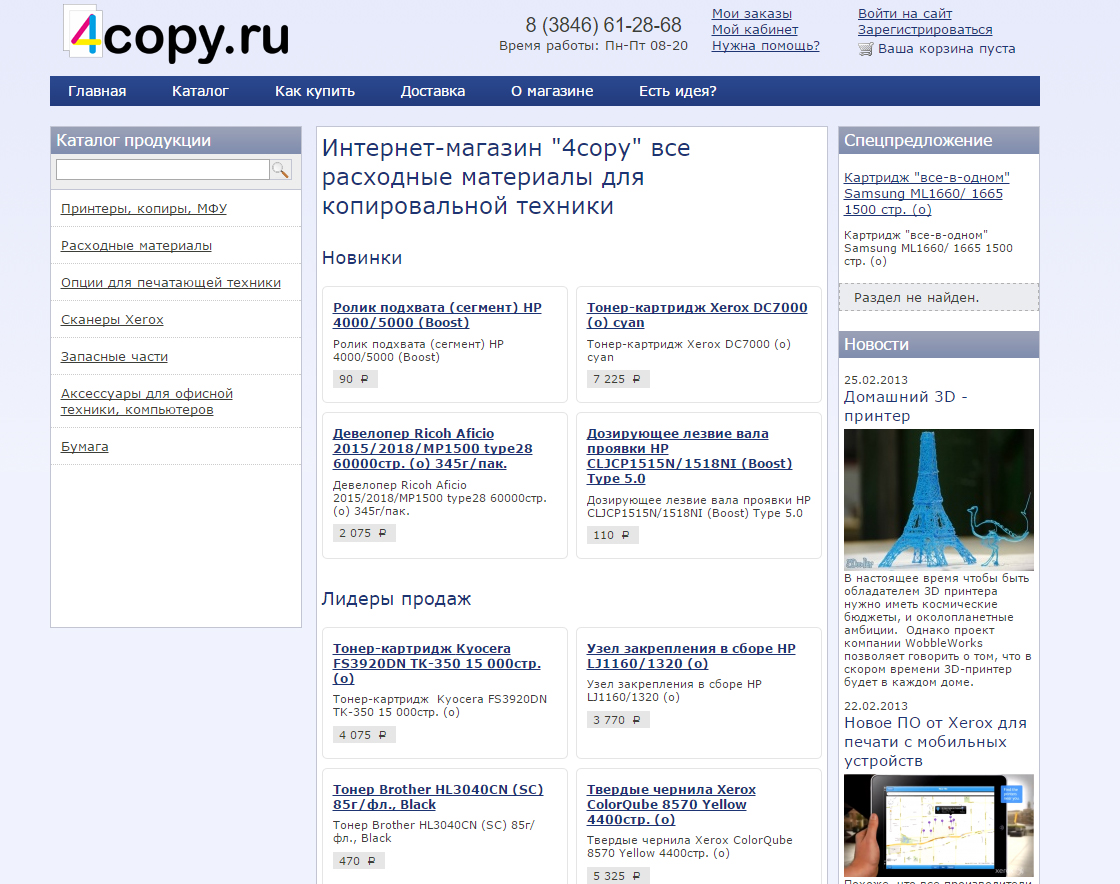Open category Сканеры Xerox

112,320
